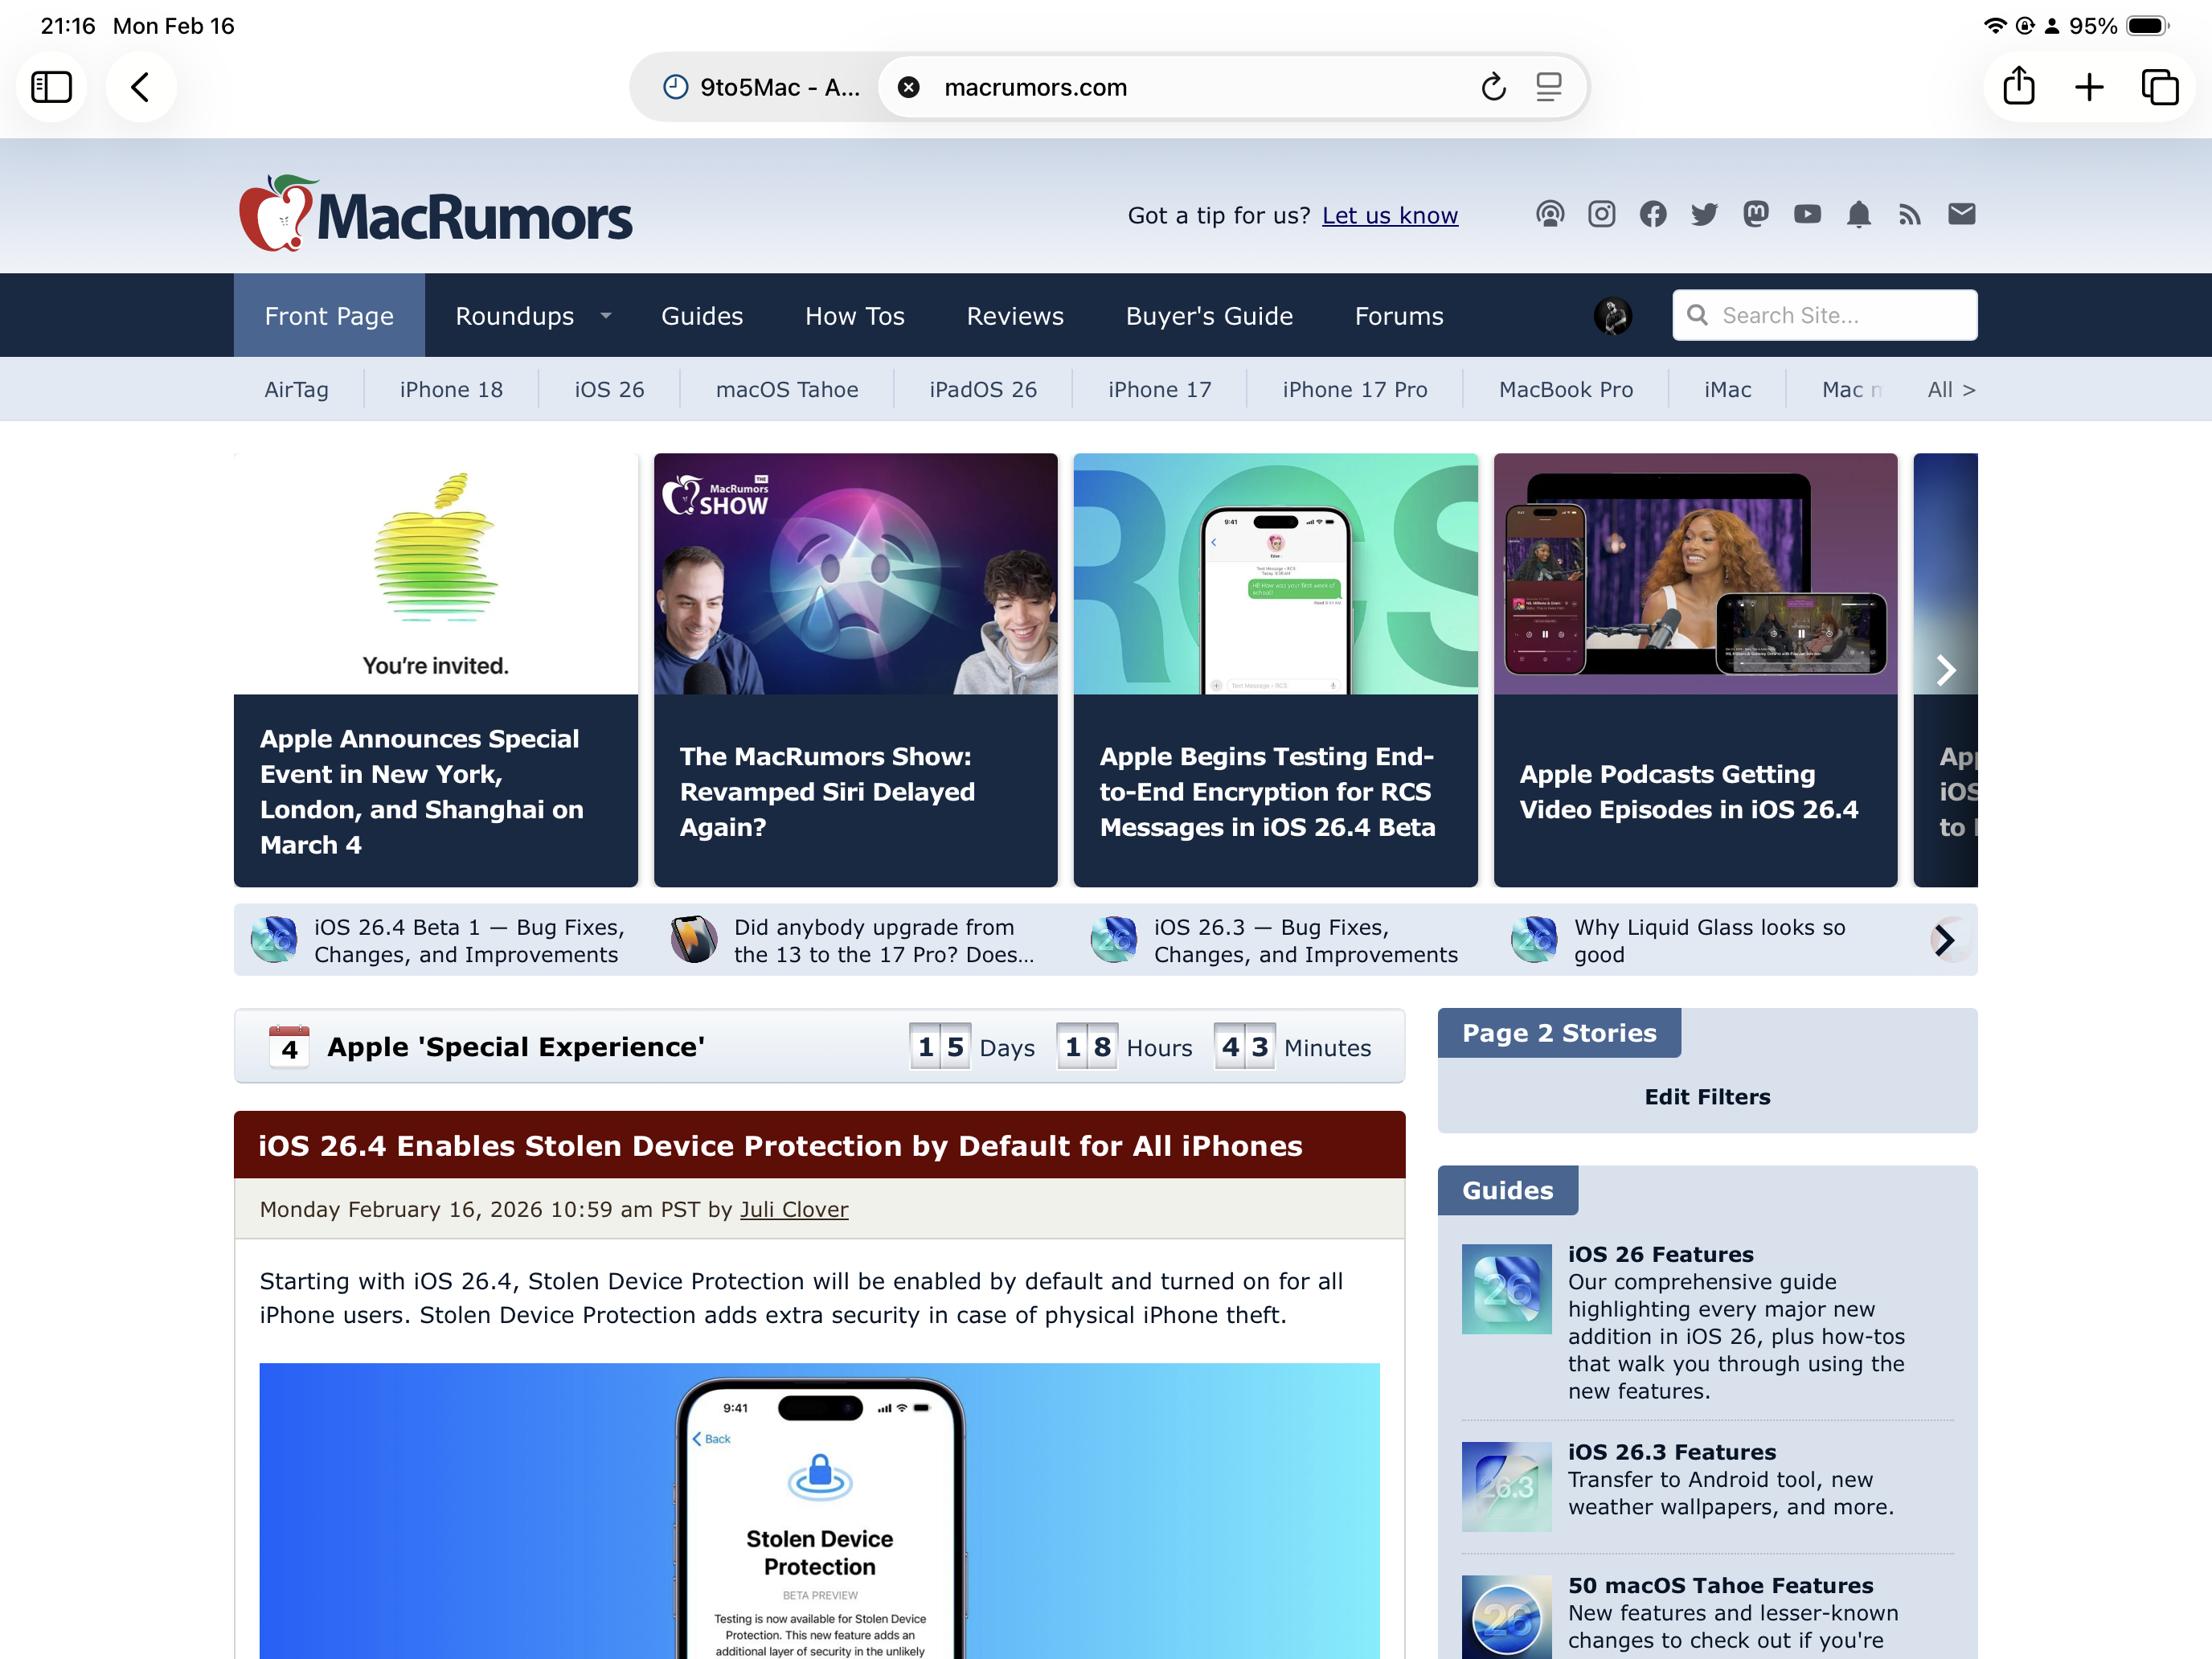Open the Roundups menu
The width and height of the screenshot is (2212, 1659).
pos(515,316)
